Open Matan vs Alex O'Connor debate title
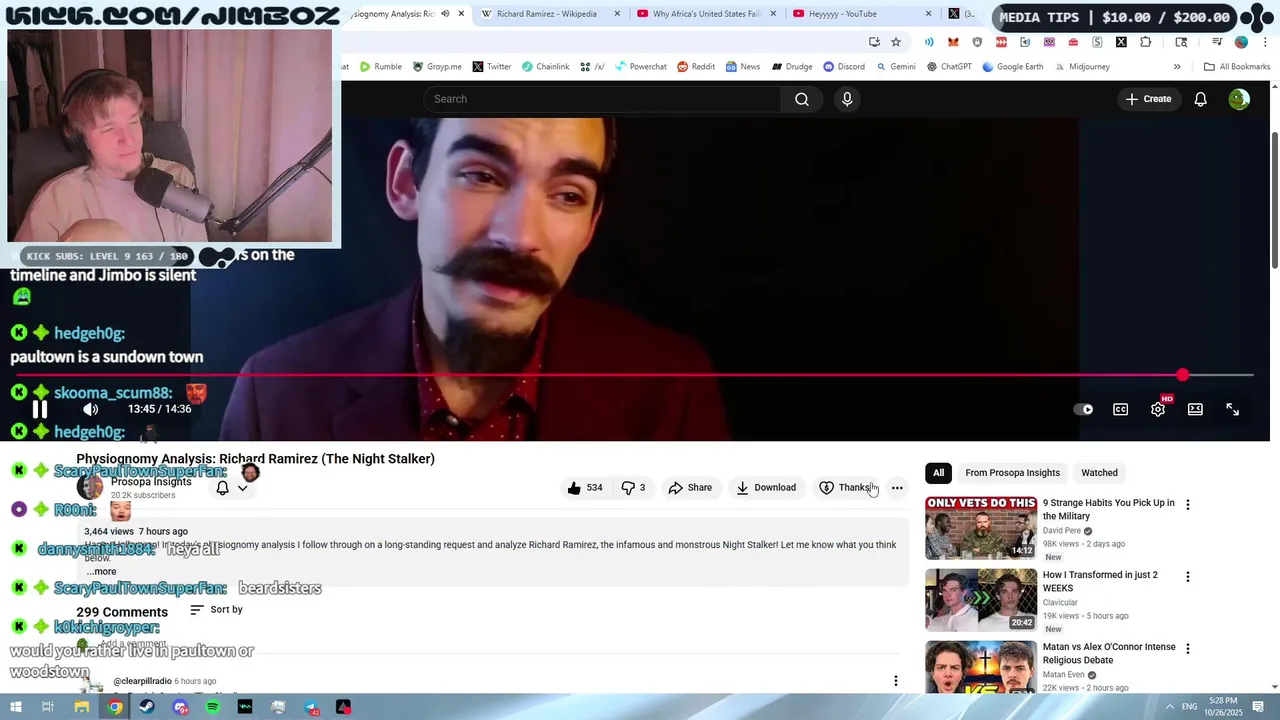Image resolution: width=1280 pixels, height=720 pixels. click(x=1109, y=653)
